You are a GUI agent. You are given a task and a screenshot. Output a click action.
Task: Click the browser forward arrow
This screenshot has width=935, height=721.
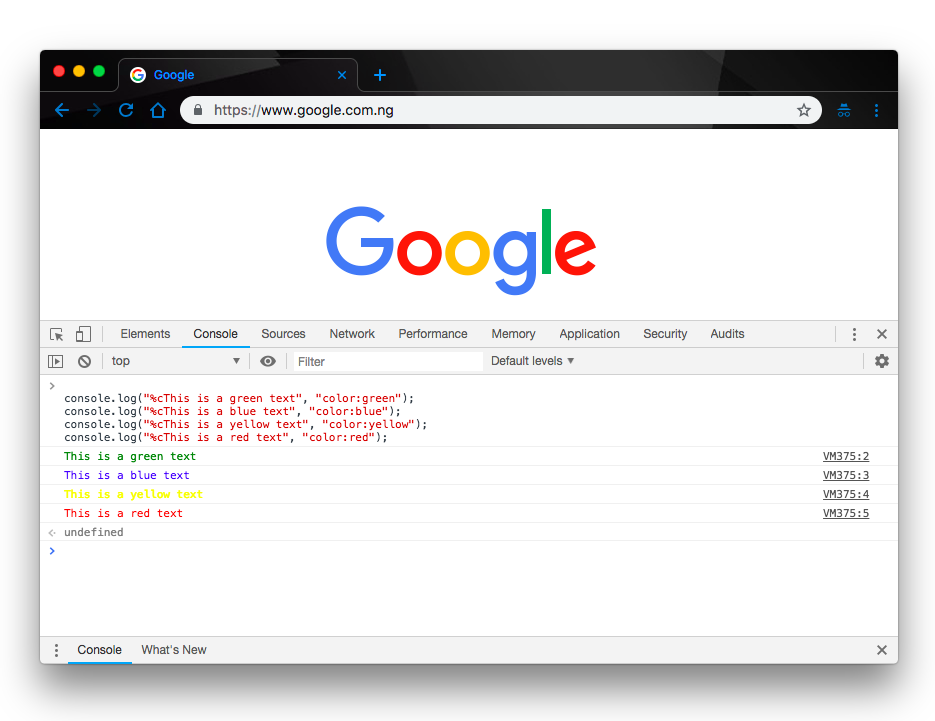(x=94, y=110)
